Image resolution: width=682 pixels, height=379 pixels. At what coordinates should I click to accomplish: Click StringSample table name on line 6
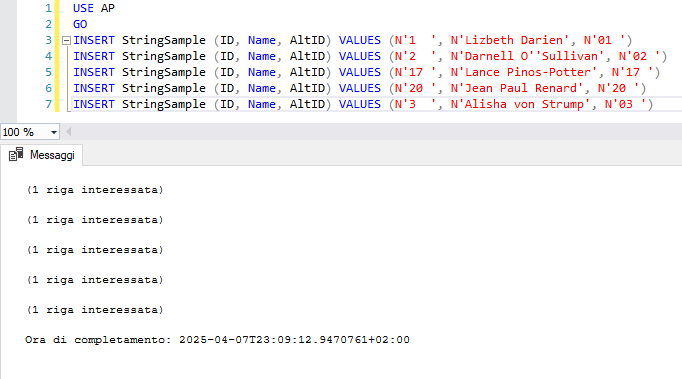tap(164, 88)
